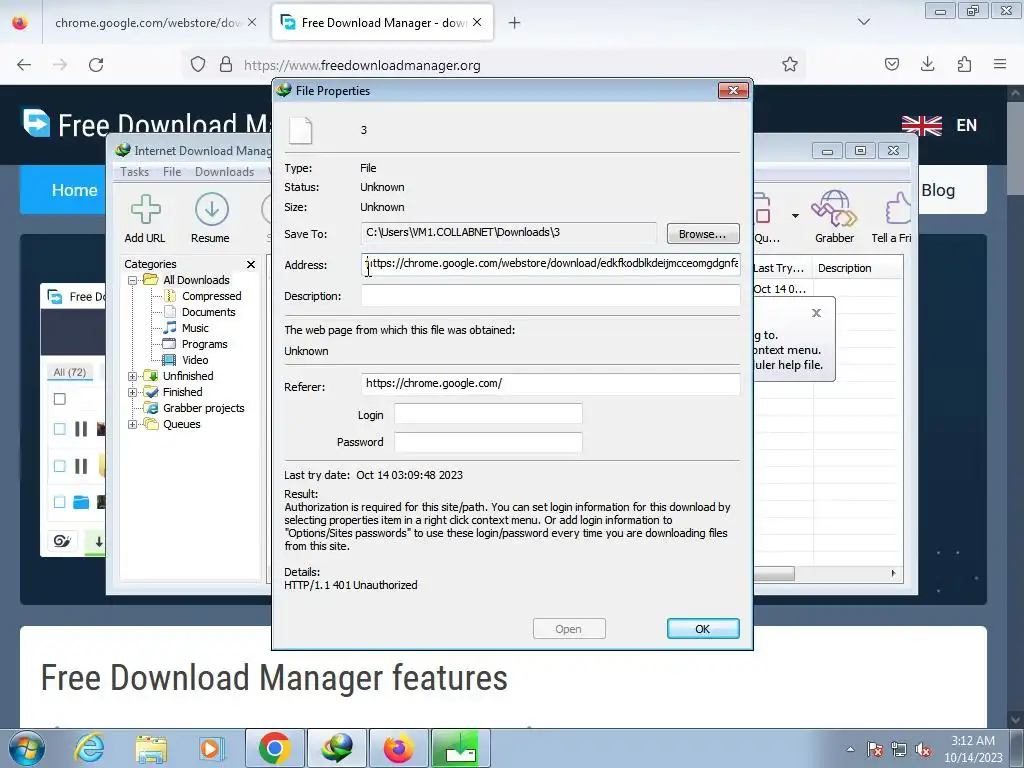The image size is (1024, 768).
Task: Click the Tell a Friend toolbar icon
Action: [897, 210]
